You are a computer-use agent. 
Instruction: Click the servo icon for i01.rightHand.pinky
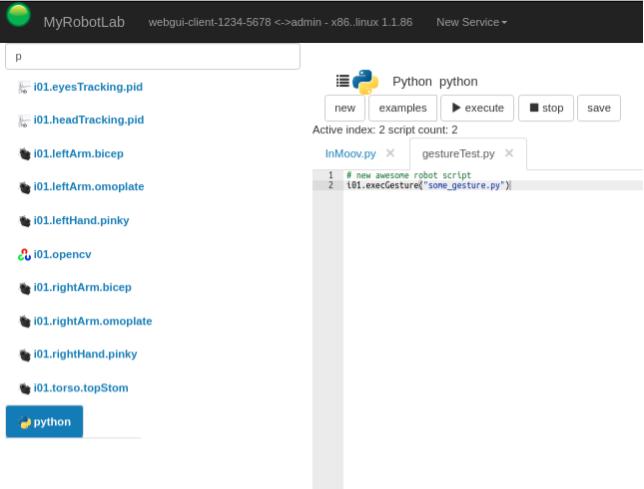pyautogui.click(x=25, y=355)
